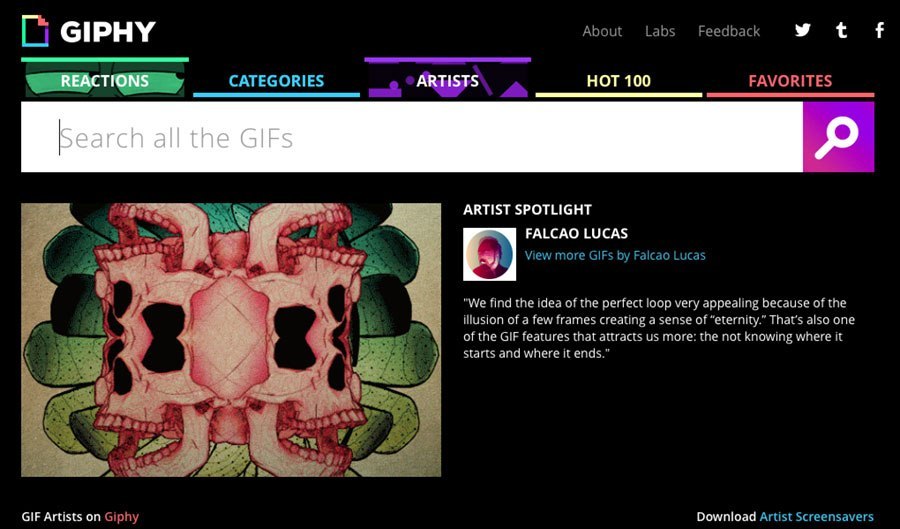Click the GIPHY wordmark text

coord(108,32)
